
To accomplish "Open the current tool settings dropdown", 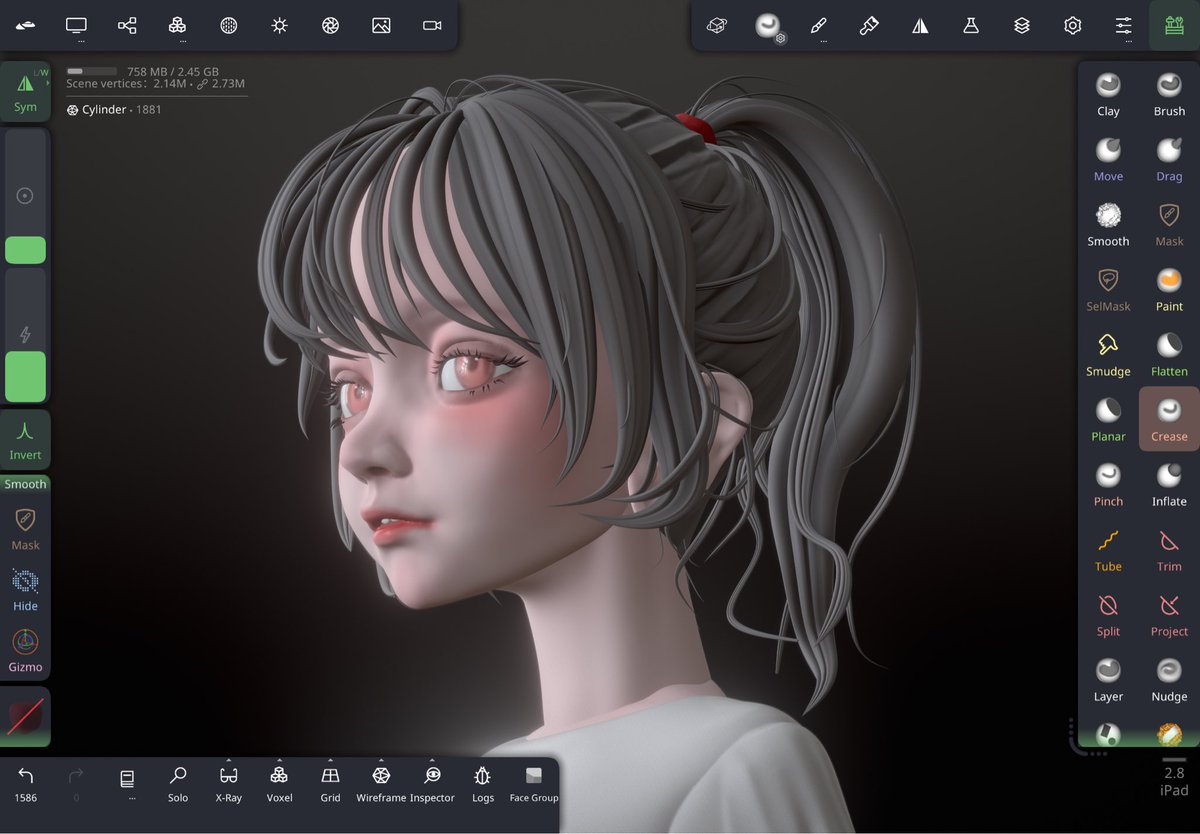I will click(768, 26).
